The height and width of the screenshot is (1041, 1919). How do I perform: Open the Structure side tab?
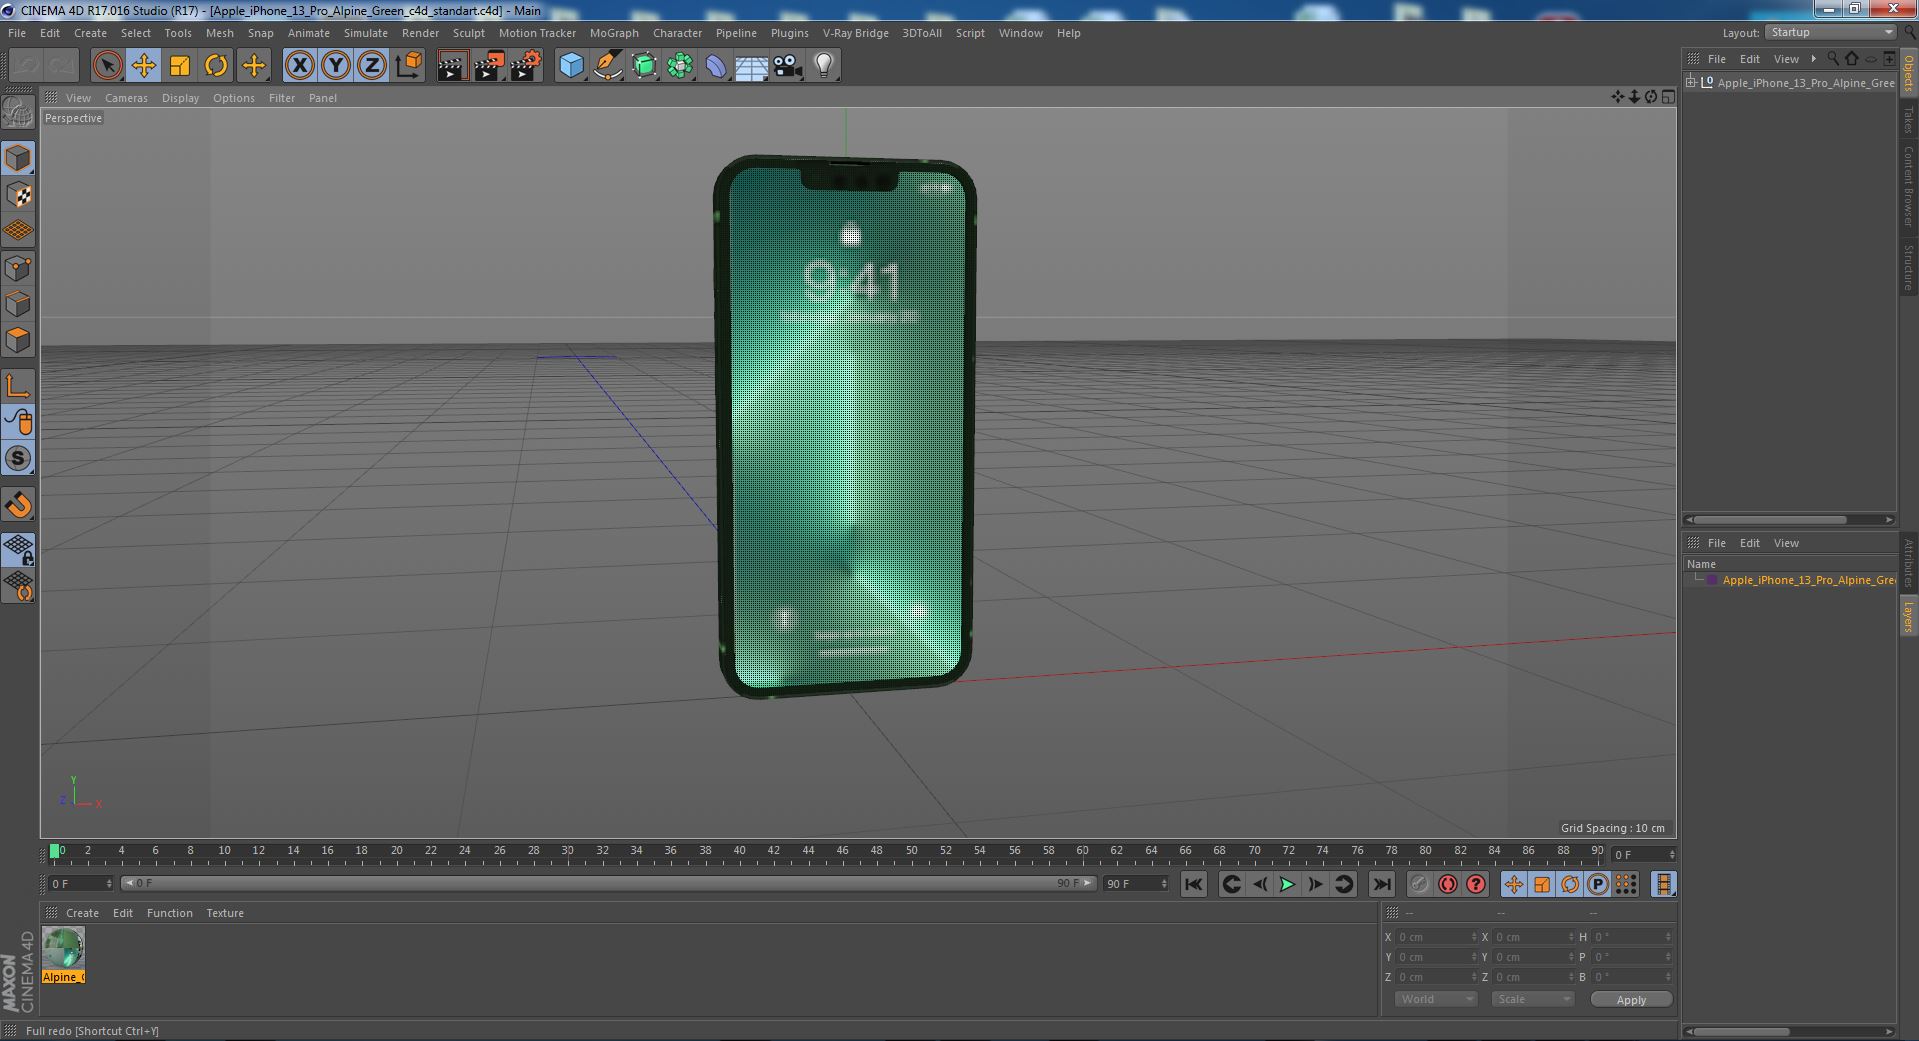point(1908,267)
